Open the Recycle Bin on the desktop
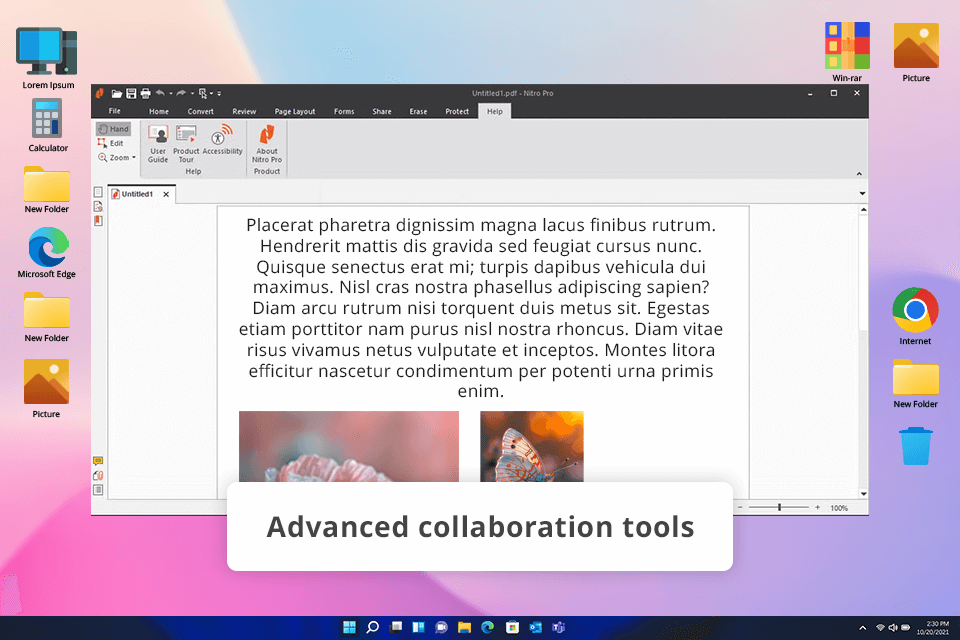Screen dimensions: 960x640 tap(915, 446)
